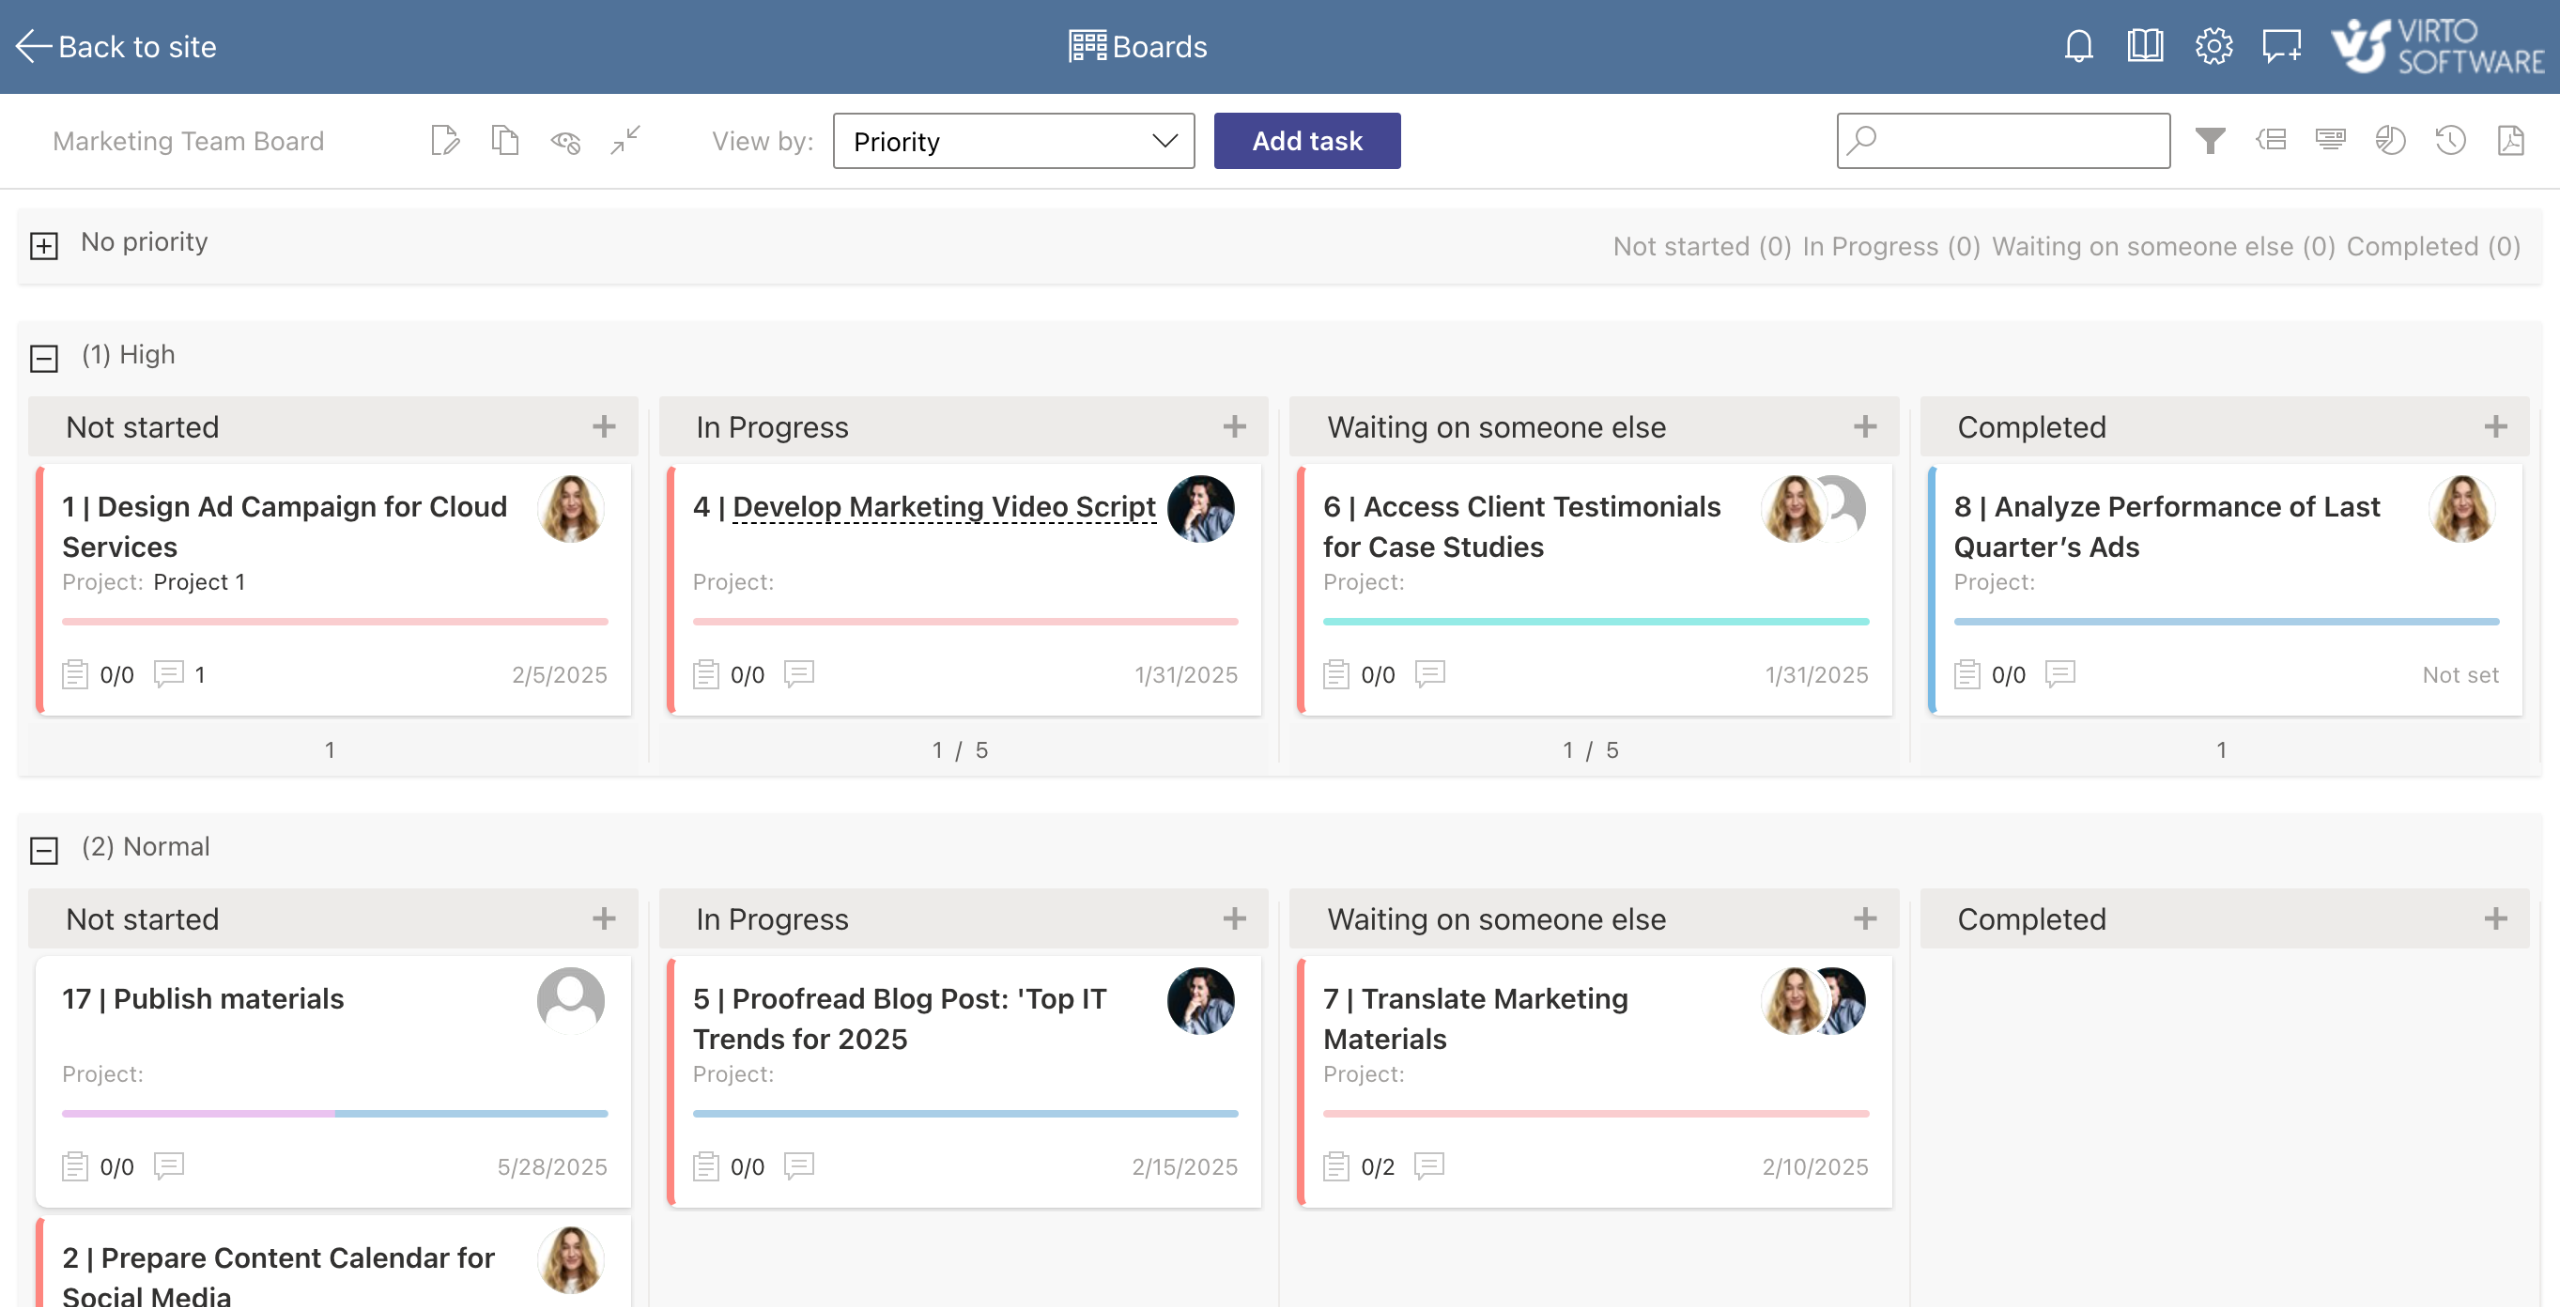Toggle the compact view arrows icon
The width and height of the screenshot is (2560, 1307).
click(x=625, y=141)
